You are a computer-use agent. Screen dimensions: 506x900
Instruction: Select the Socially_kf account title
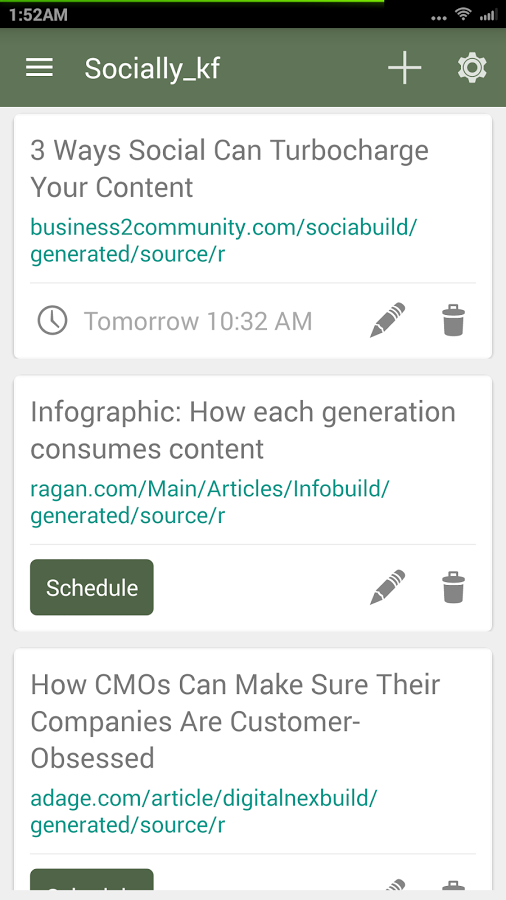pyautogui.click(x=152, y=69)
